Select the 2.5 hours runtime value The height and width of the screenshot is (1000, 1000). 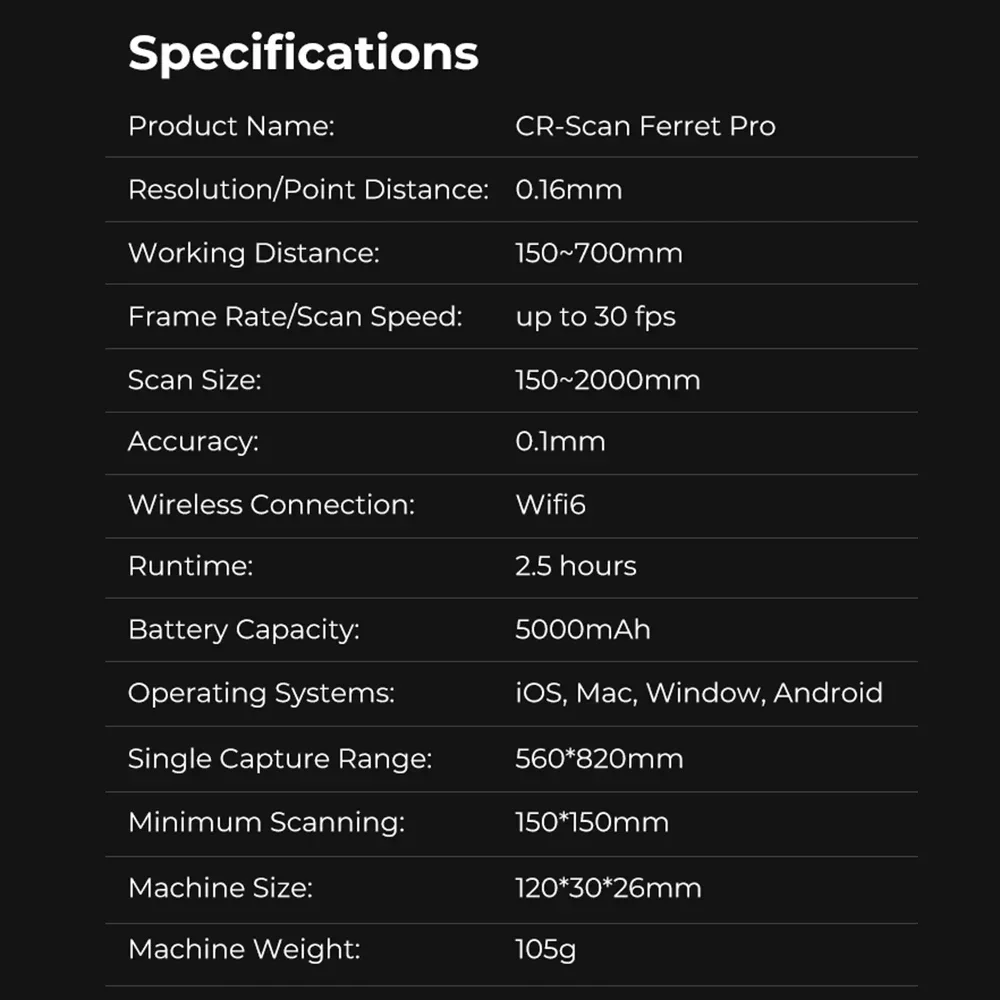[x=575, y=566]
